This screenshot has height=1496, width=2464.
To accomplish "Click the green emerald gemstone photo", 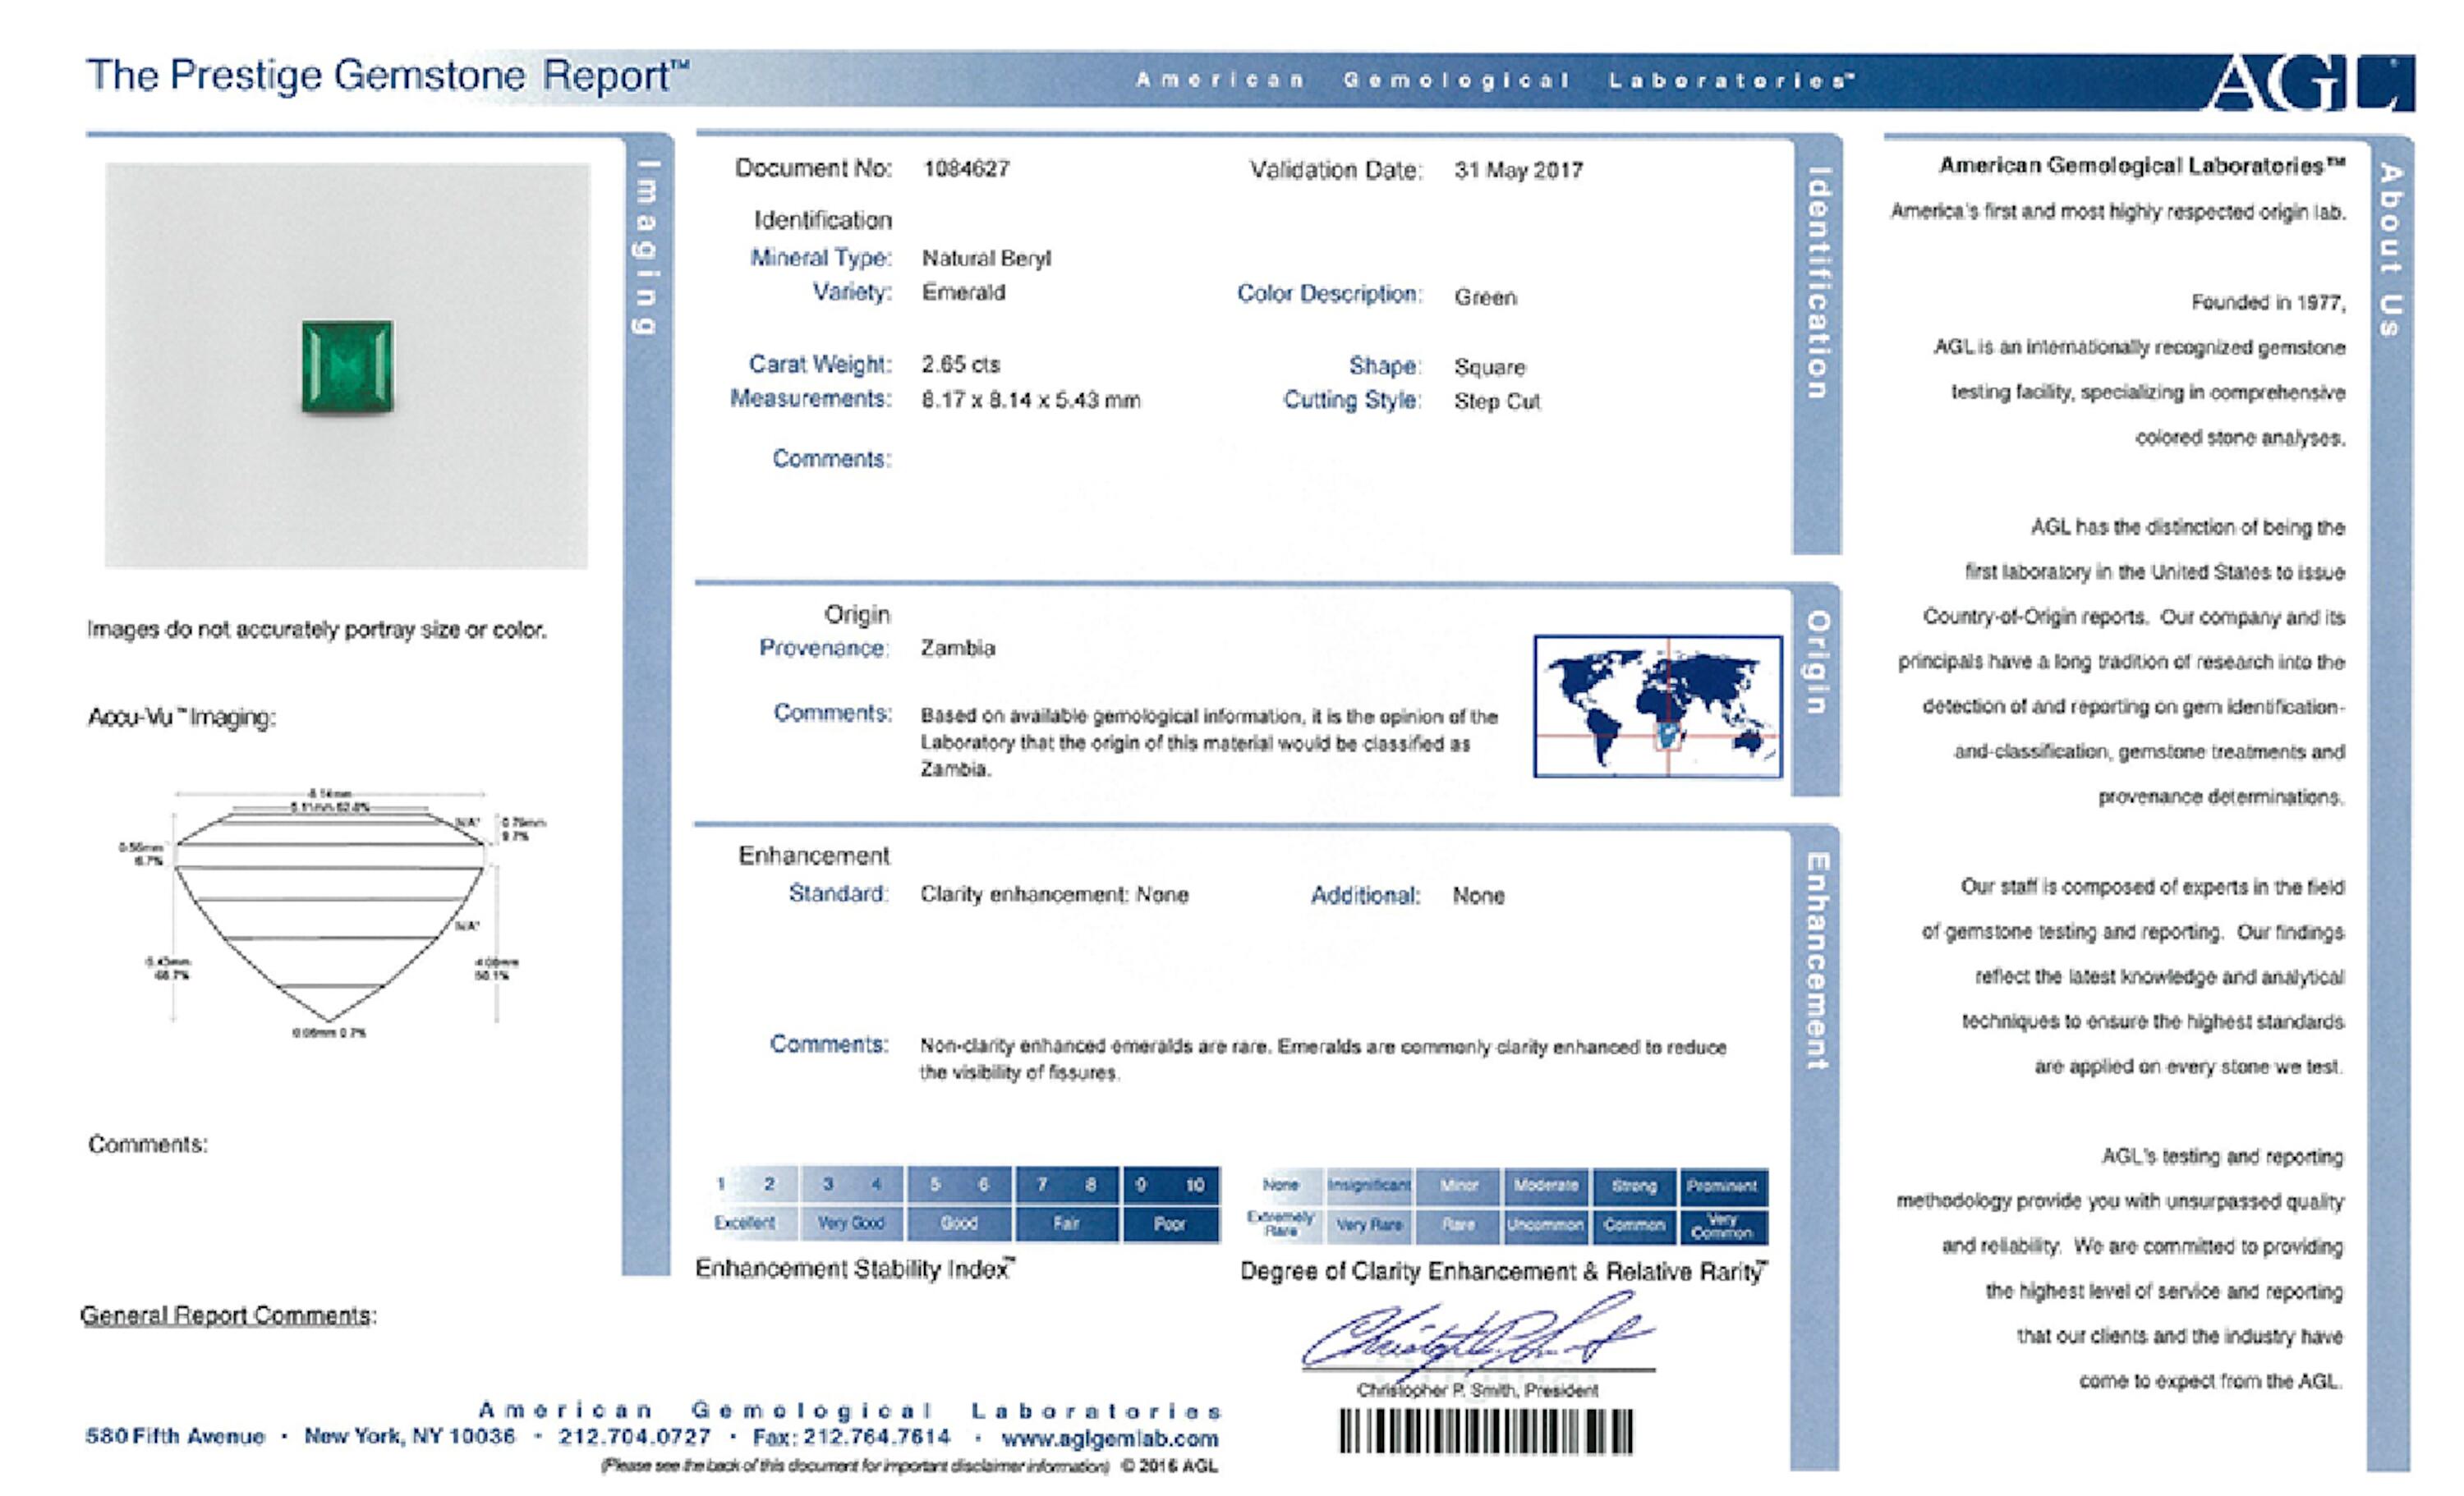I will coord(347,366).
